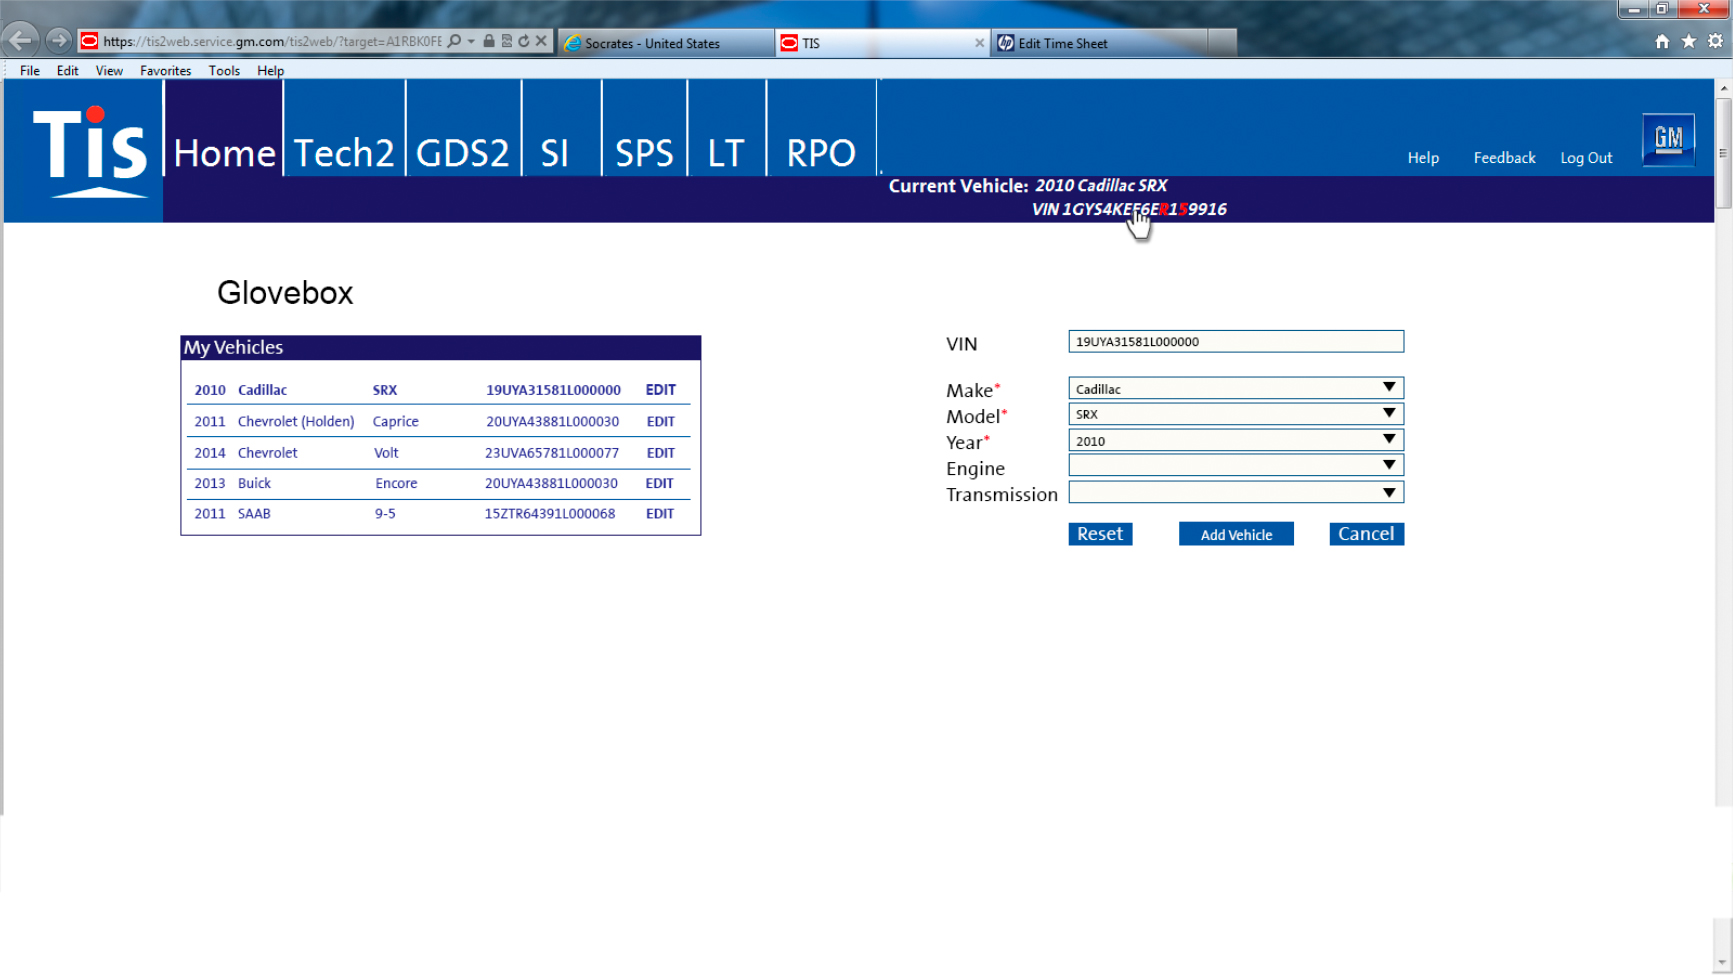The width and height of the screenshot is (1733, 975).
Task: Click compatibility view icon in address bar
Action: coord(507,41)
